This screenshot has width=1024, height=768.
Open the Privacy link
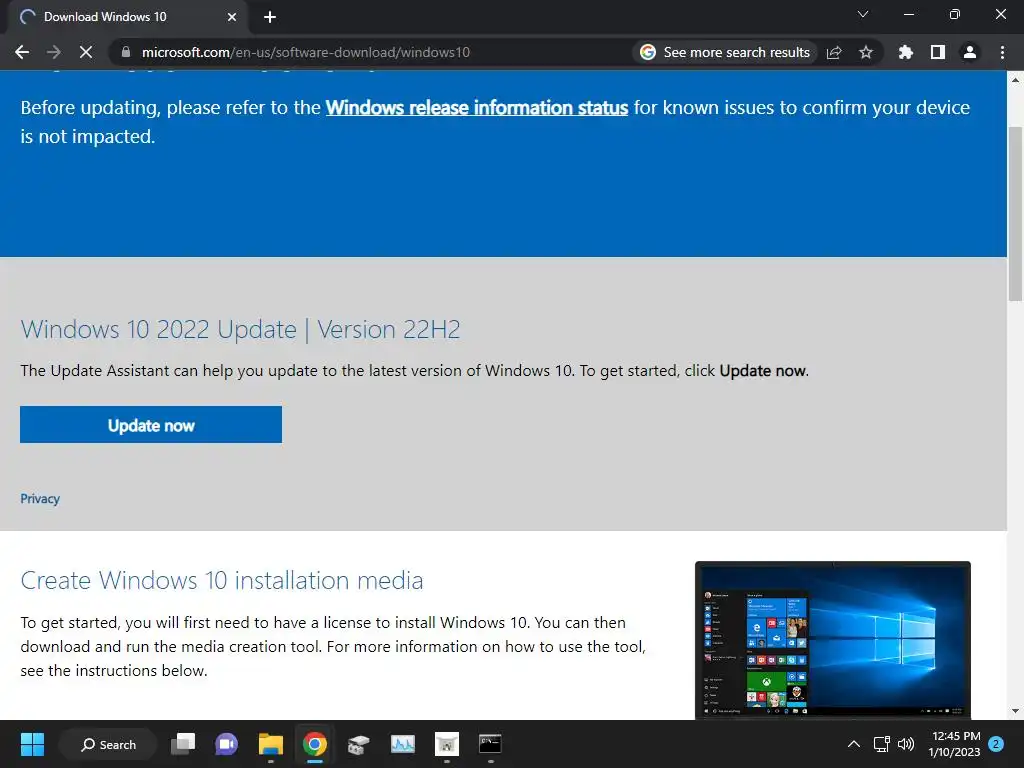(40, 499)
